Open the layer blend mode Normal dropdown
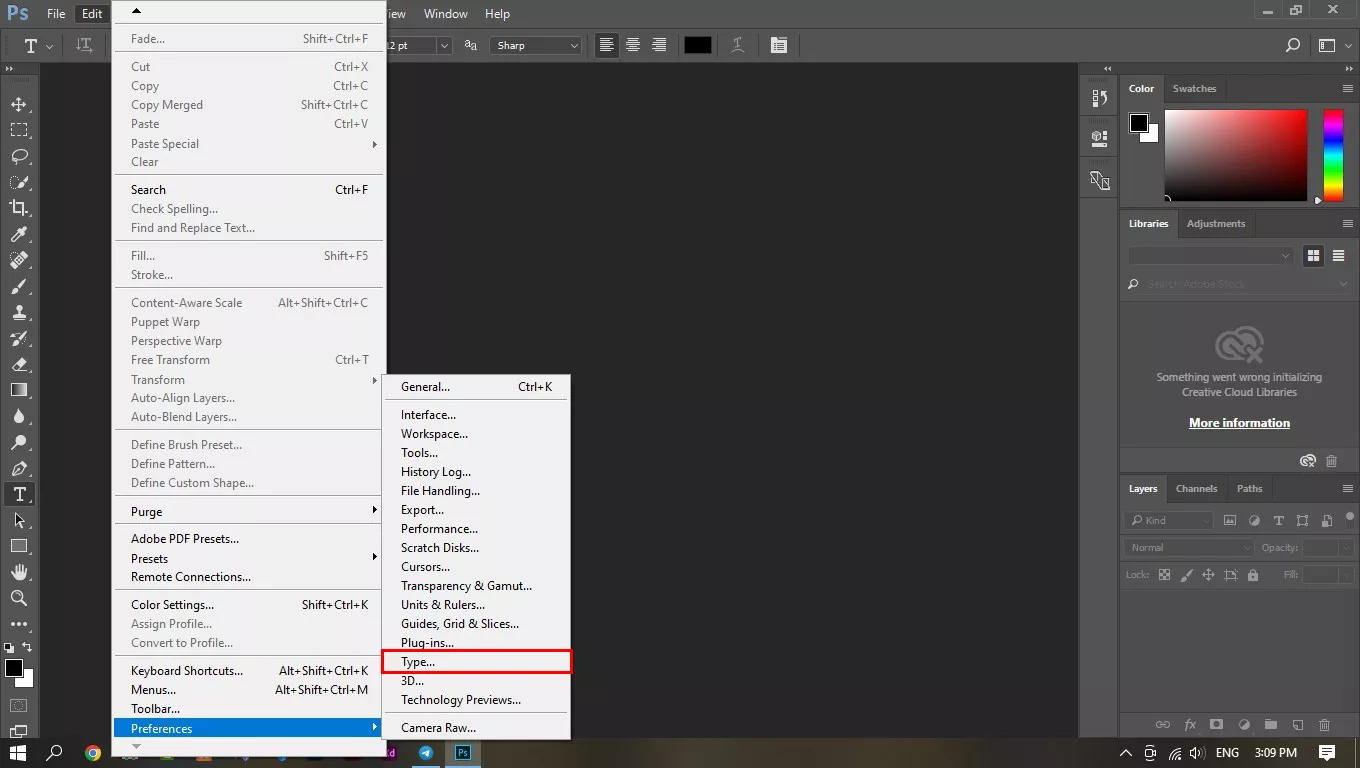Image resolution: width=1360 pixels, height=768 pixels. tap(1189, 548)
